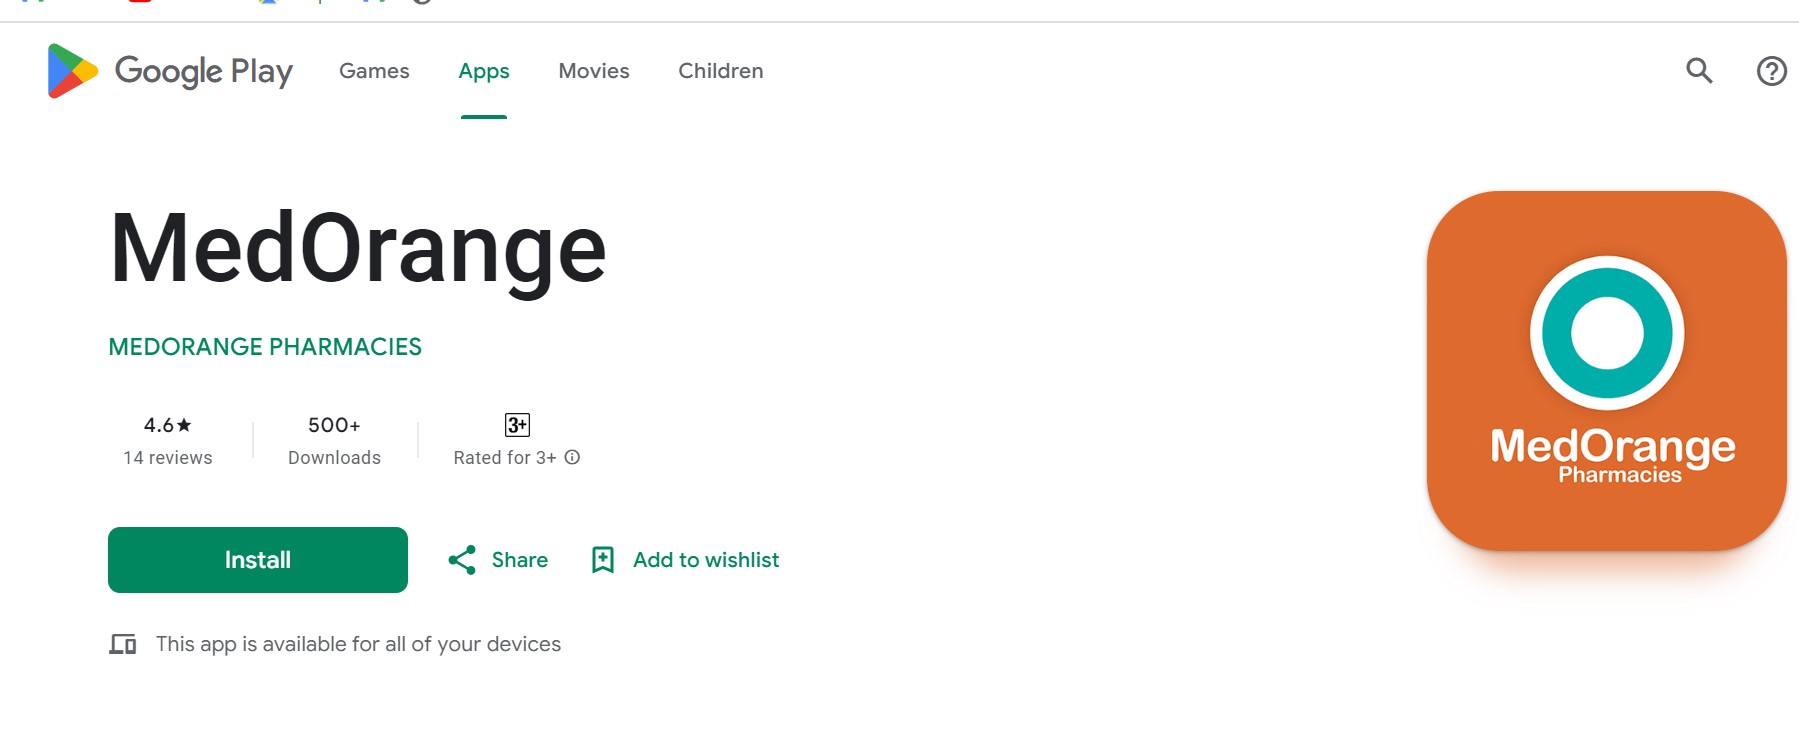
Task: Open the help question mark icon
Action: pyautogui.click(x=1771, y=71)
